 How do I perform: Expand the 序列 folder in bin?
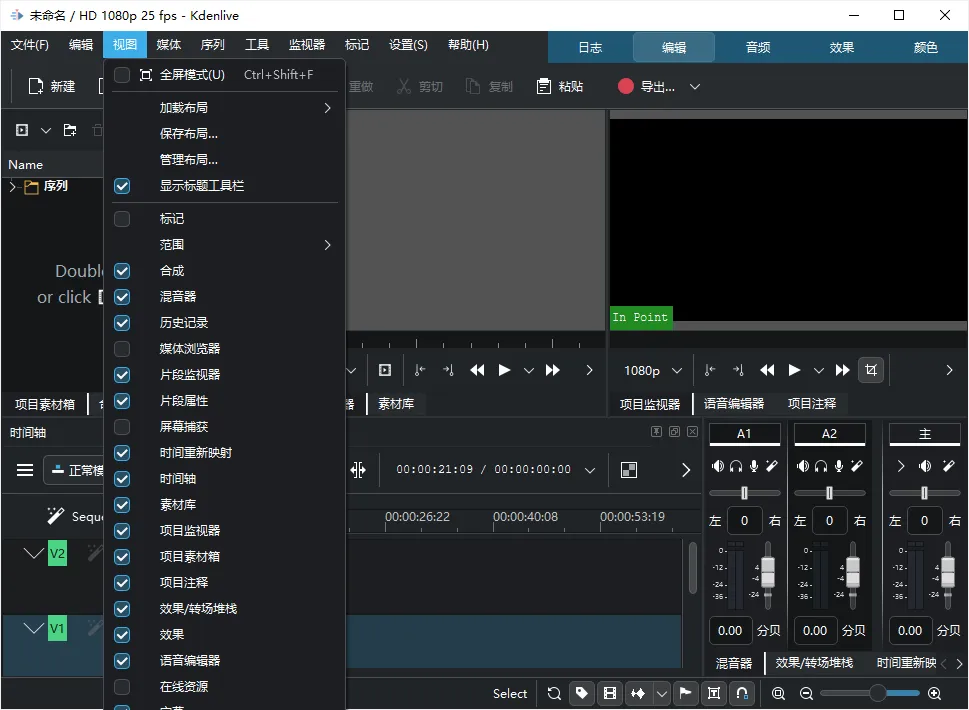tap(12, 186)
